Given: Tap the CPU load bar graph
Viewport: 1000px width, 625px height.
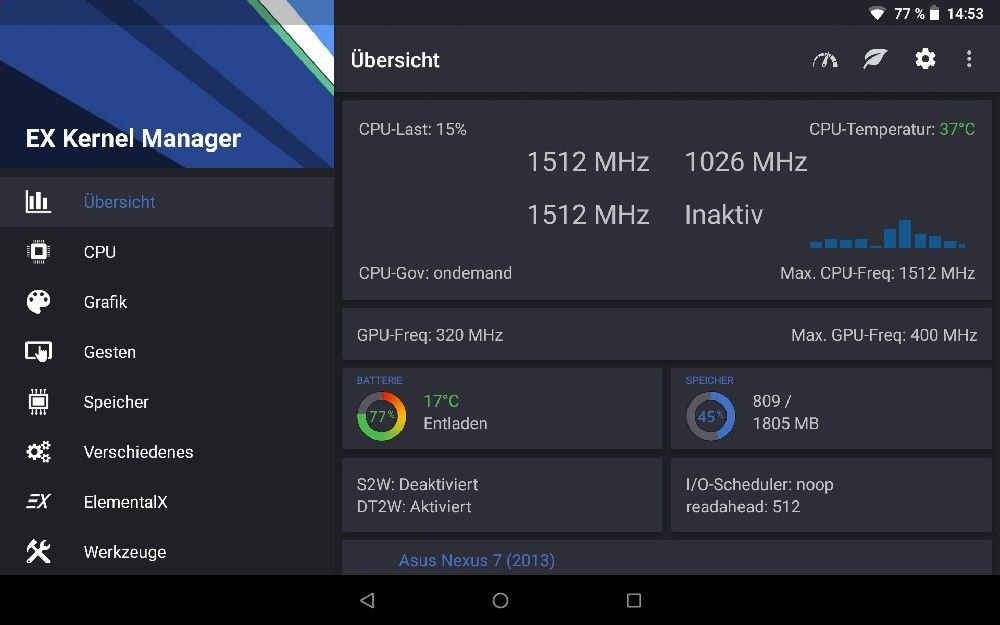Looking at the screenshot, I should (887, 234).
